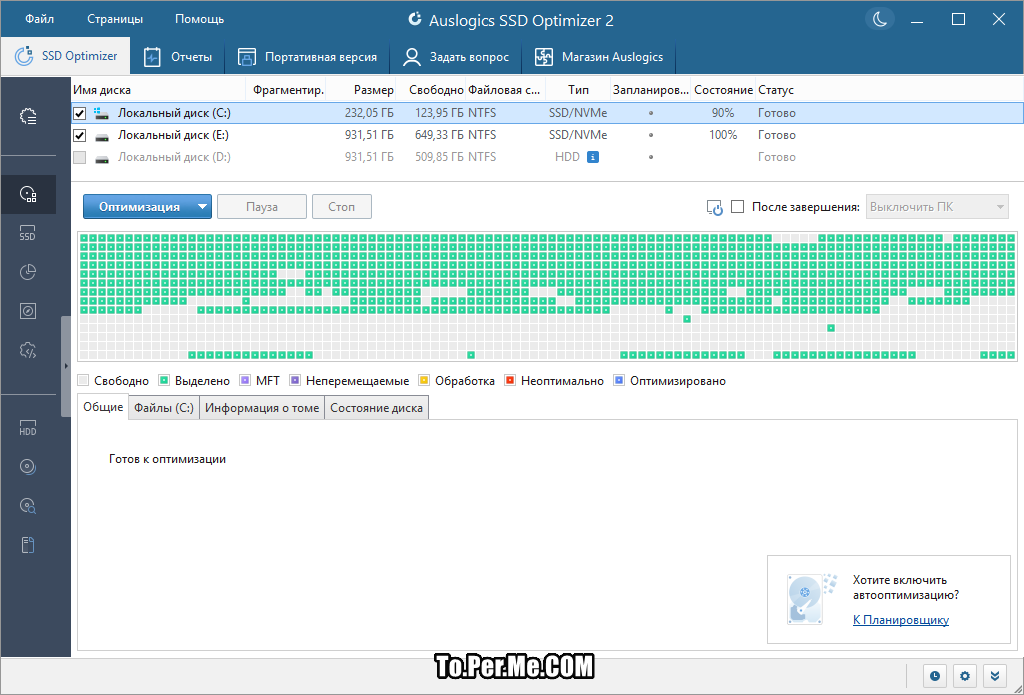1024x695 pixels.
Task: Click the HDD icon in left sidebar
Action: click(x=28, y=429)
